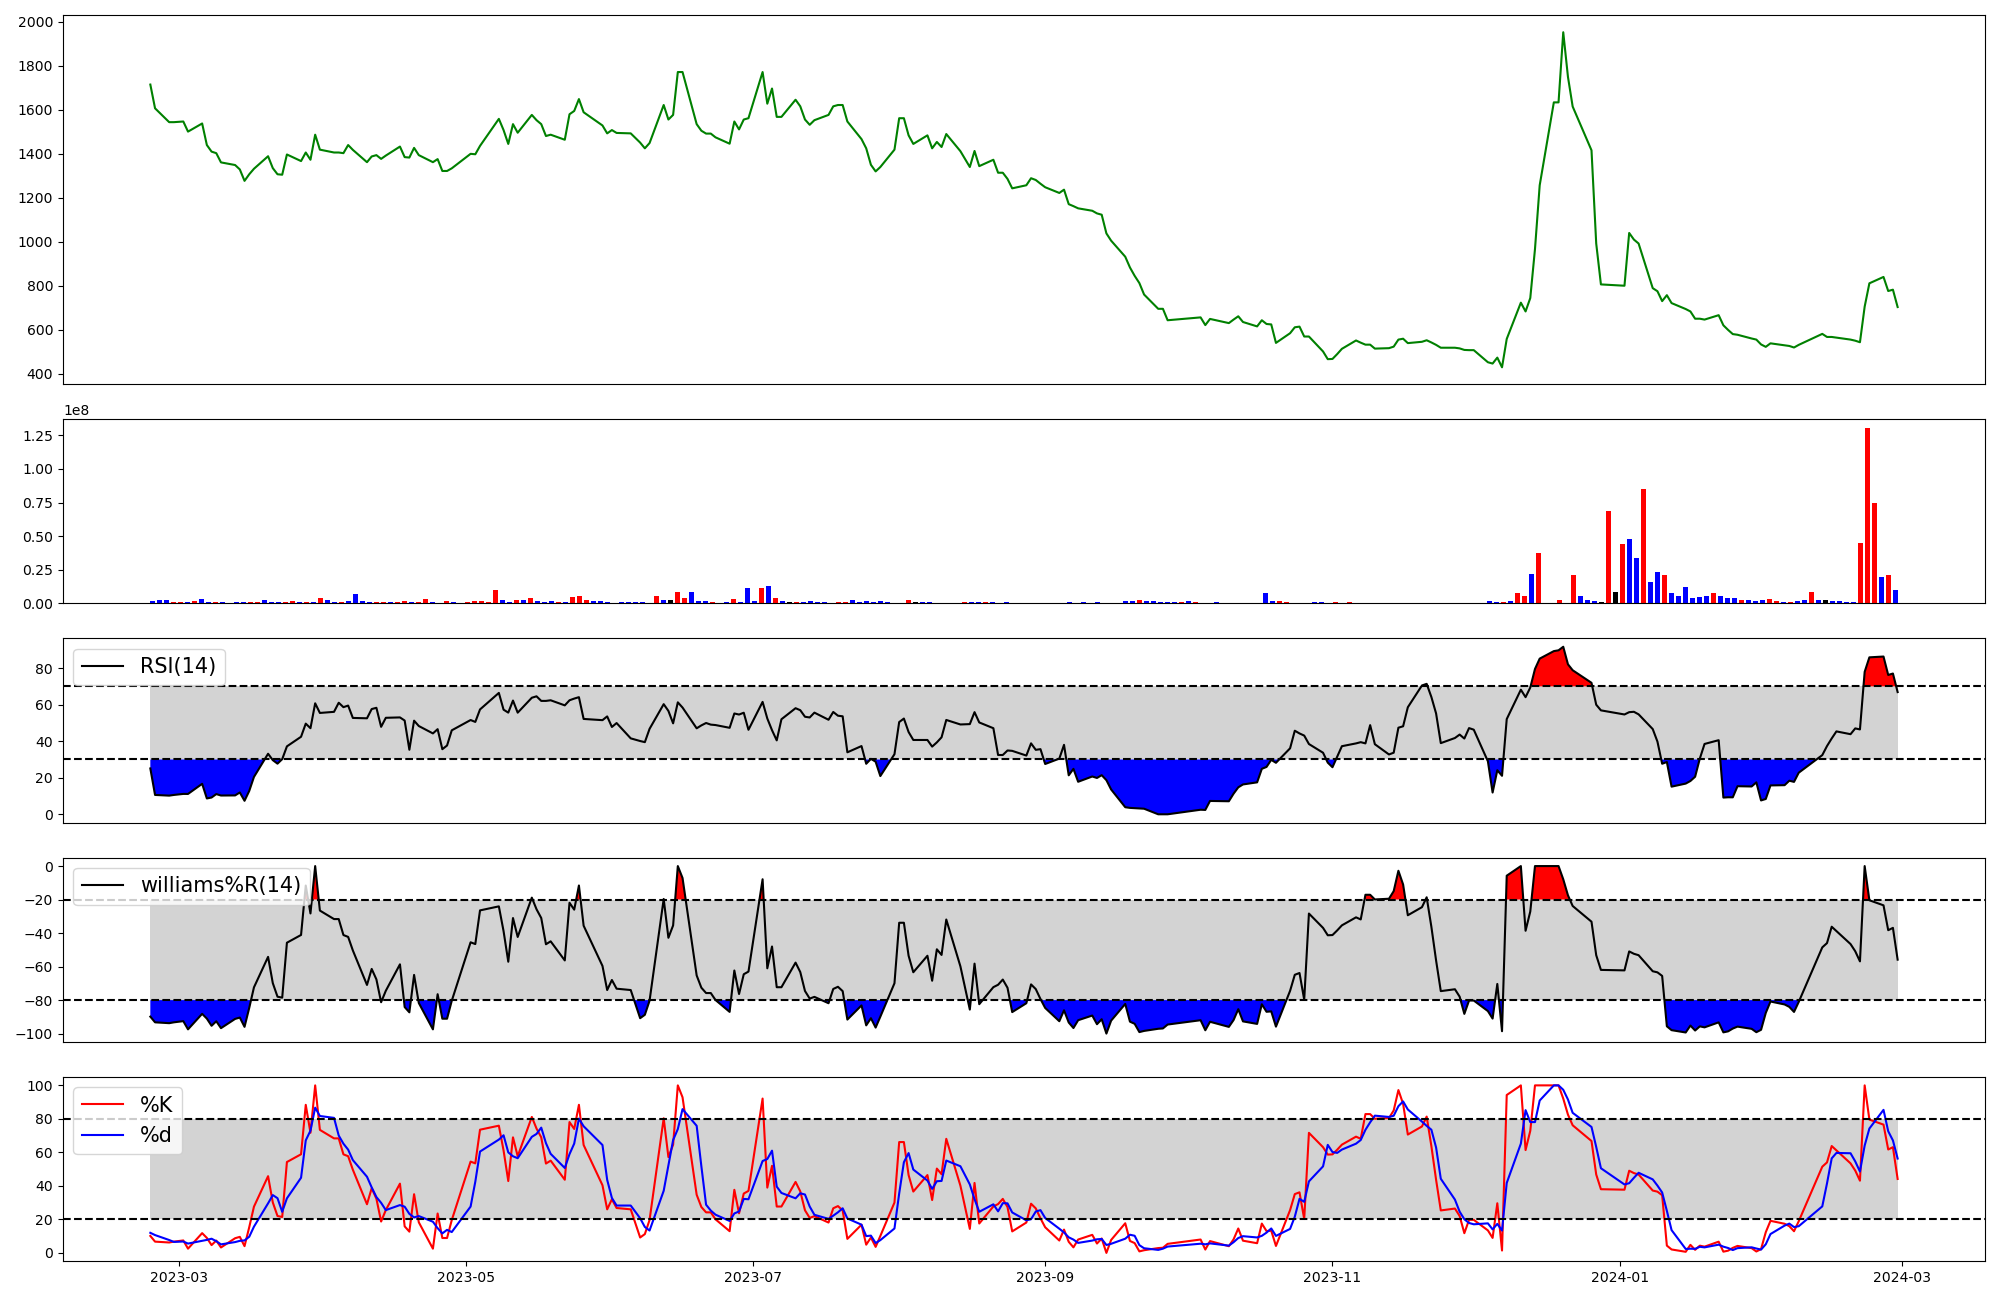
Task: Click the 1e8 exponent label above volume chart
Action: [x=77, y=410]
